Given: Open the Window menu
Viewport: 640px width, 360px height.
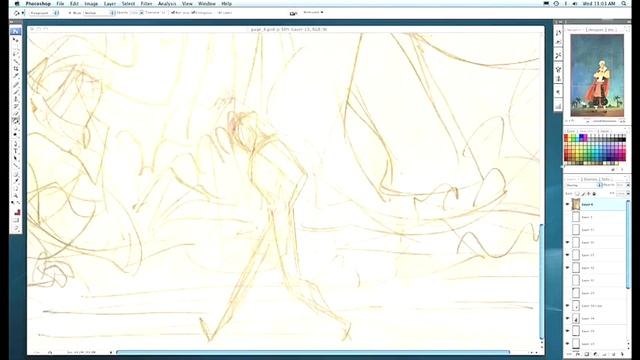Looking at the screenshot, I should 207,4.
